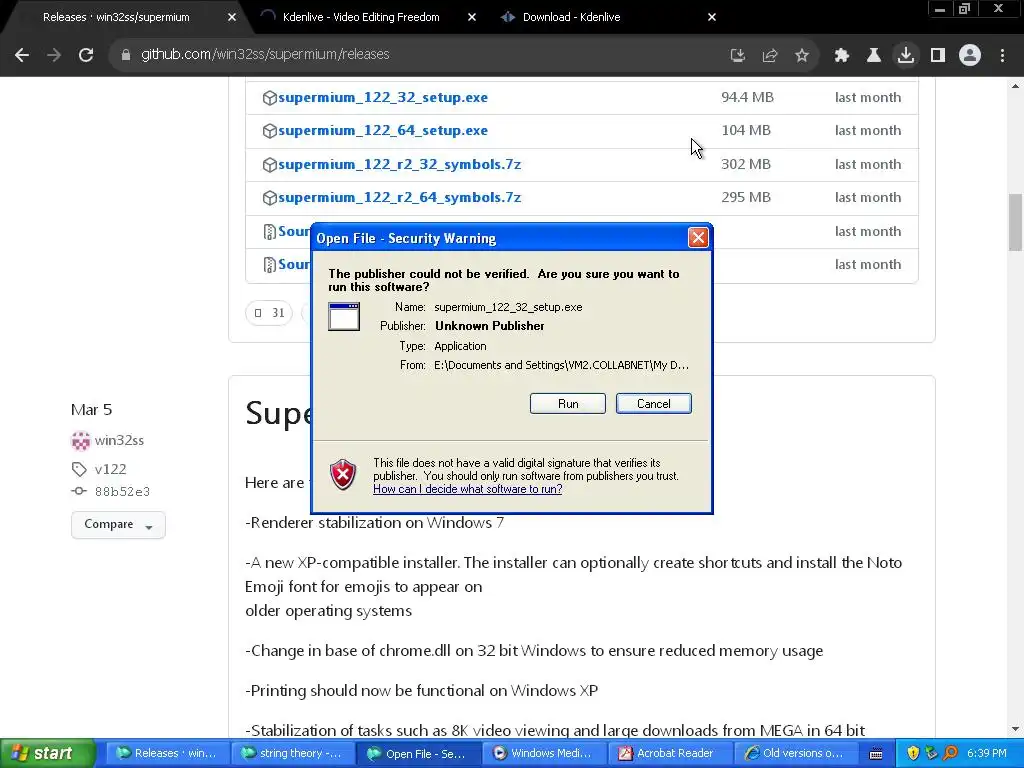Viewport: 1024px width, 768px height.
Task: Toggle the side panel icon
Action: pos(938,56)
